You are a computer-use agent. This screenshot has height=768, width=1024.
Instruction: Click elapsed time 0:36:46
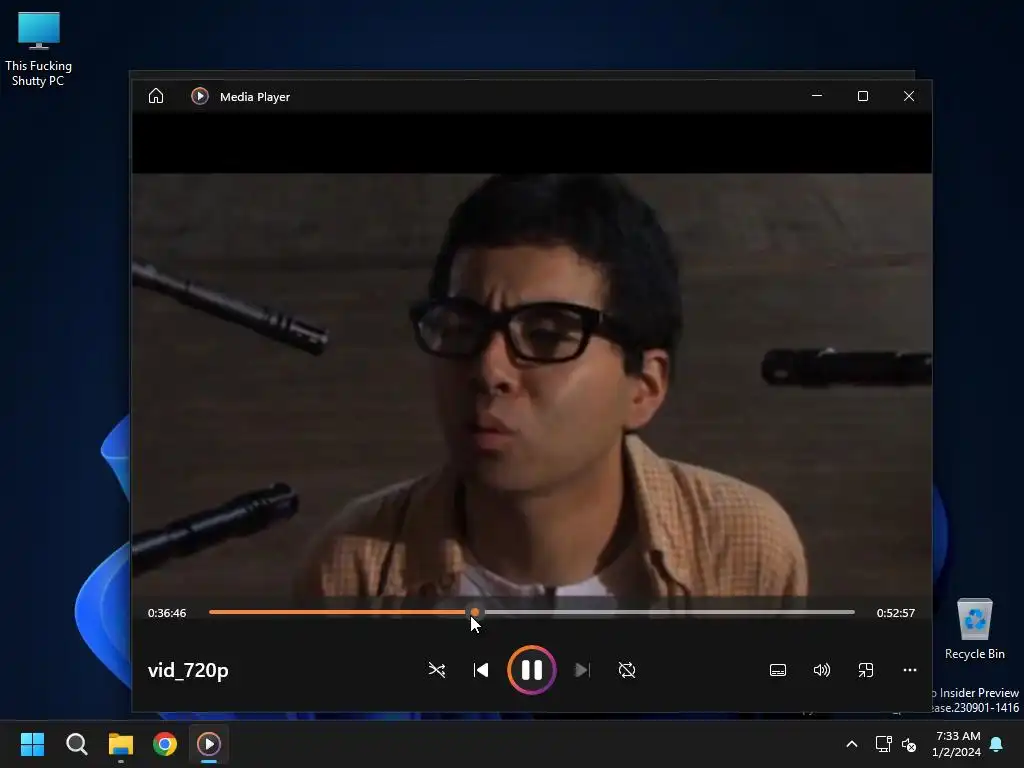coord(167,613)
